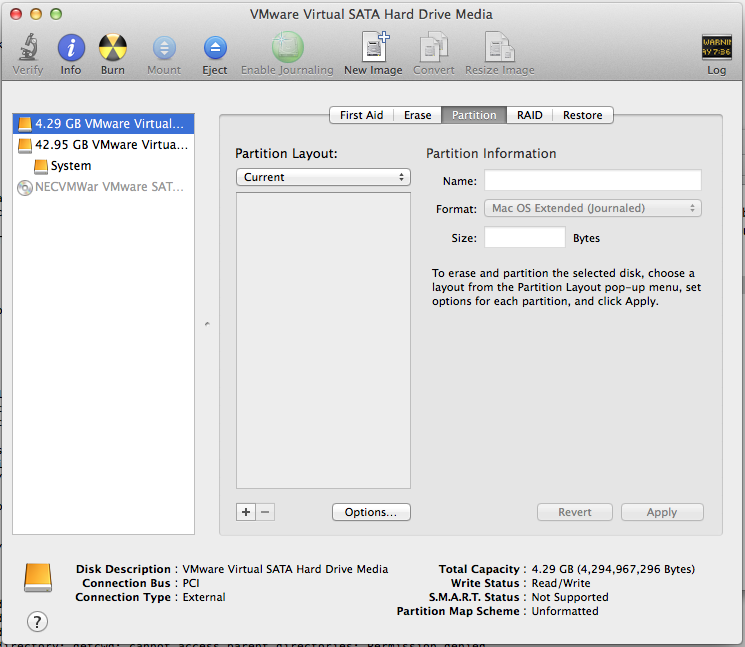Image resolution: width=745 pixels, height=647 pixels.
Task: Click the 'VMware Virtual SATA Hard Drive Media' description
Action: [x=285, y=569]
